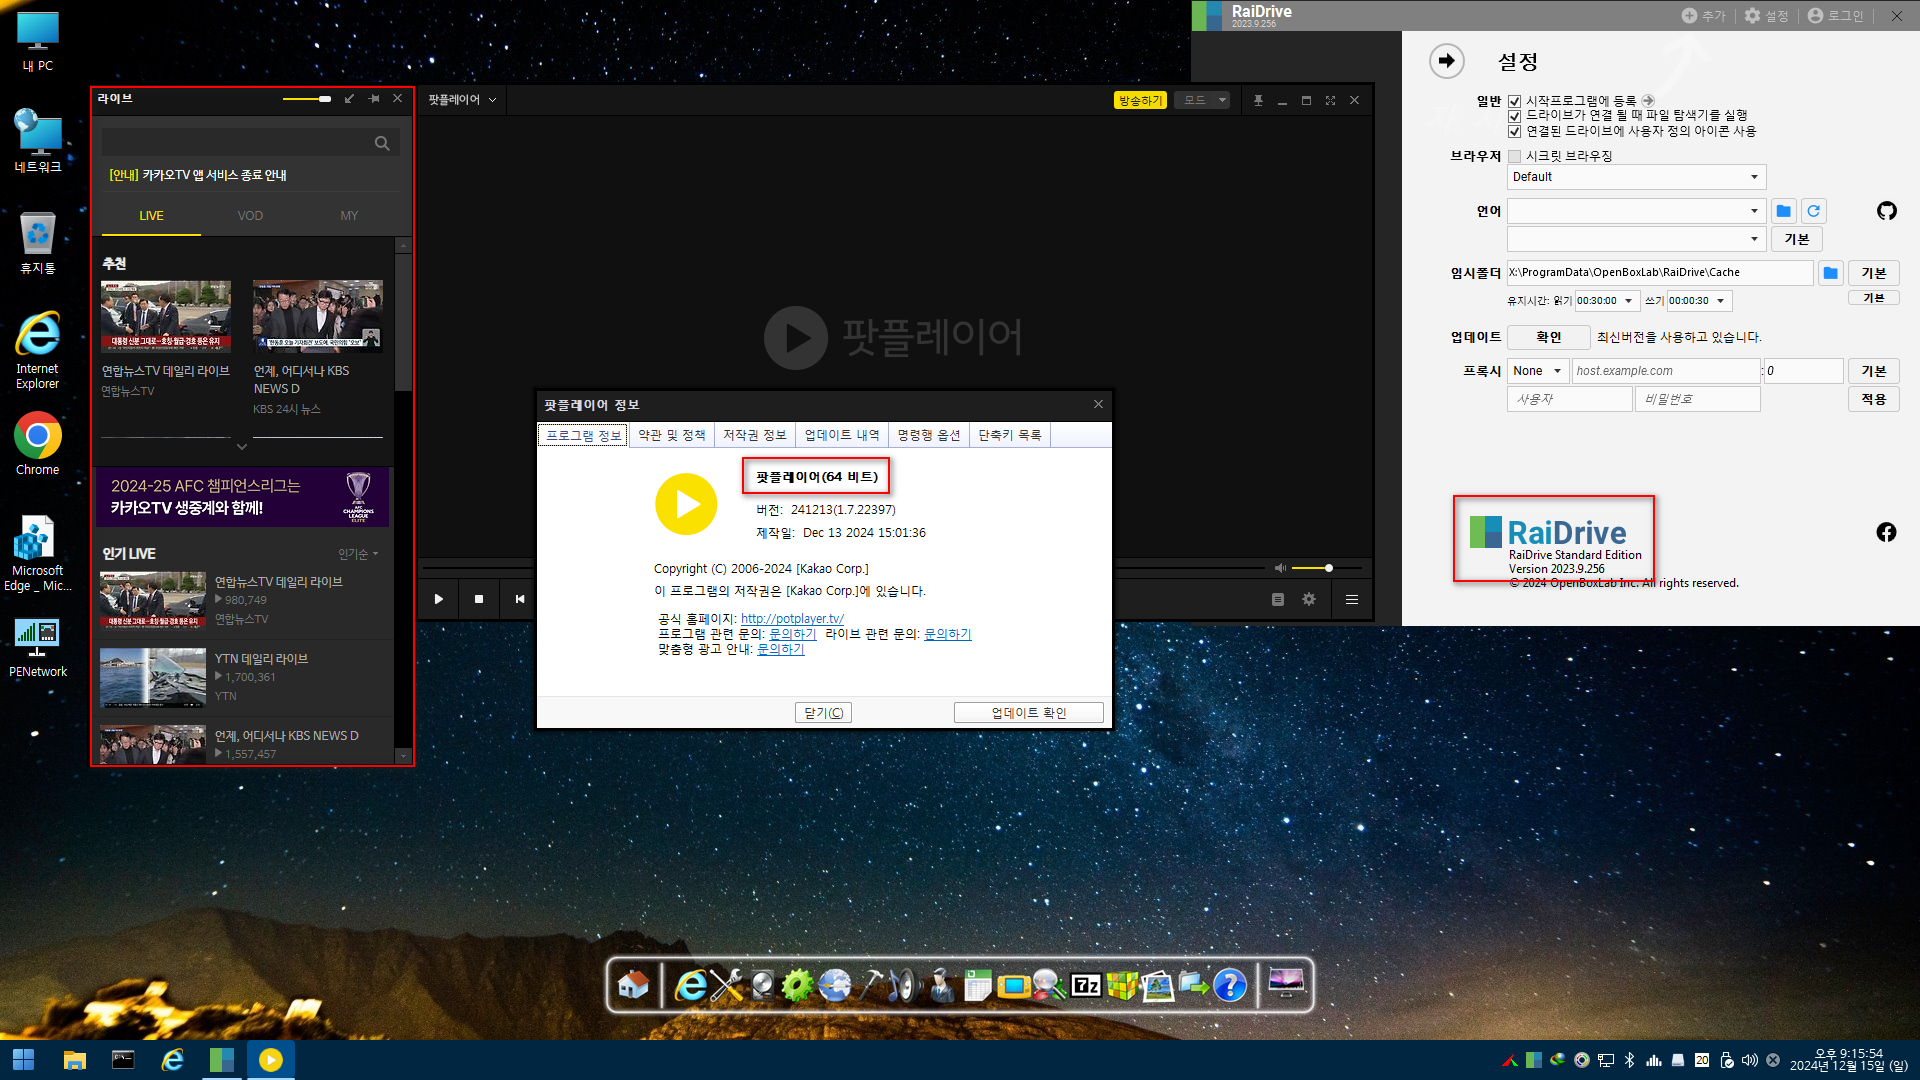Click the always-on-top pin icon in PotPlayer title bar
Image resolution: width=1920 pixels, height=1080 pixels.
tap(1258, 100)
